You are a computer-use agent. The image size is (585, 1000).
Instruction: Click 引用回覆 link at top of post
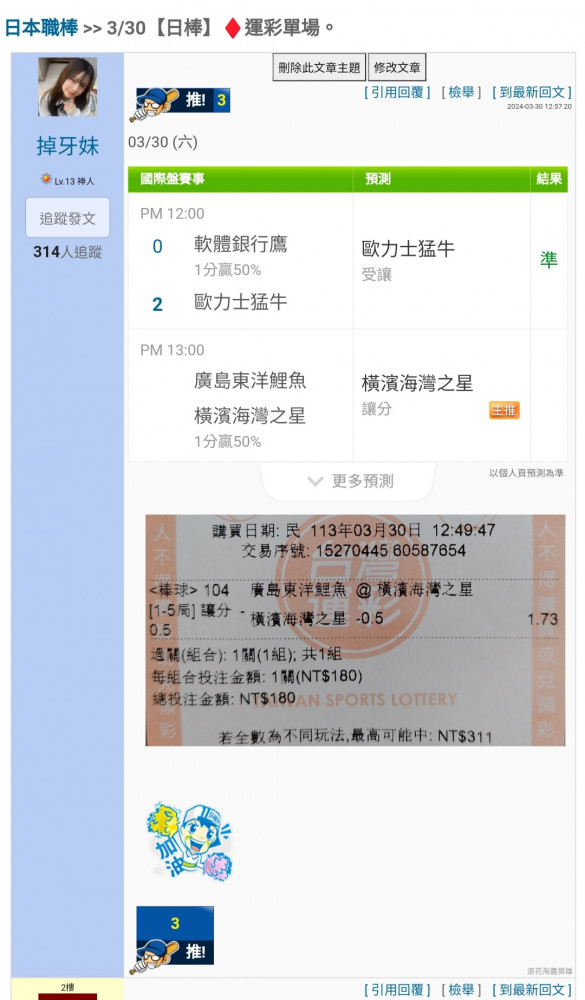point(397,92)
